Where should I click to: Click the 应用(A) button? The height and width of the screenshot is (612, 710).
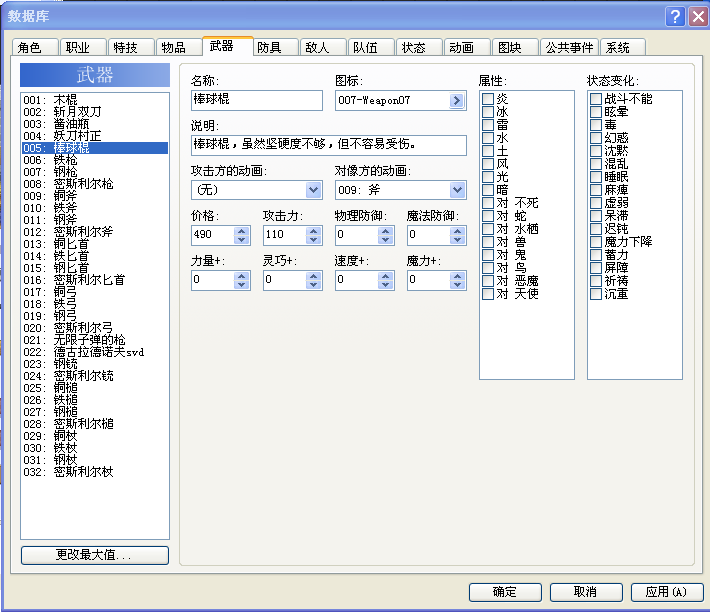pos(667,592)
